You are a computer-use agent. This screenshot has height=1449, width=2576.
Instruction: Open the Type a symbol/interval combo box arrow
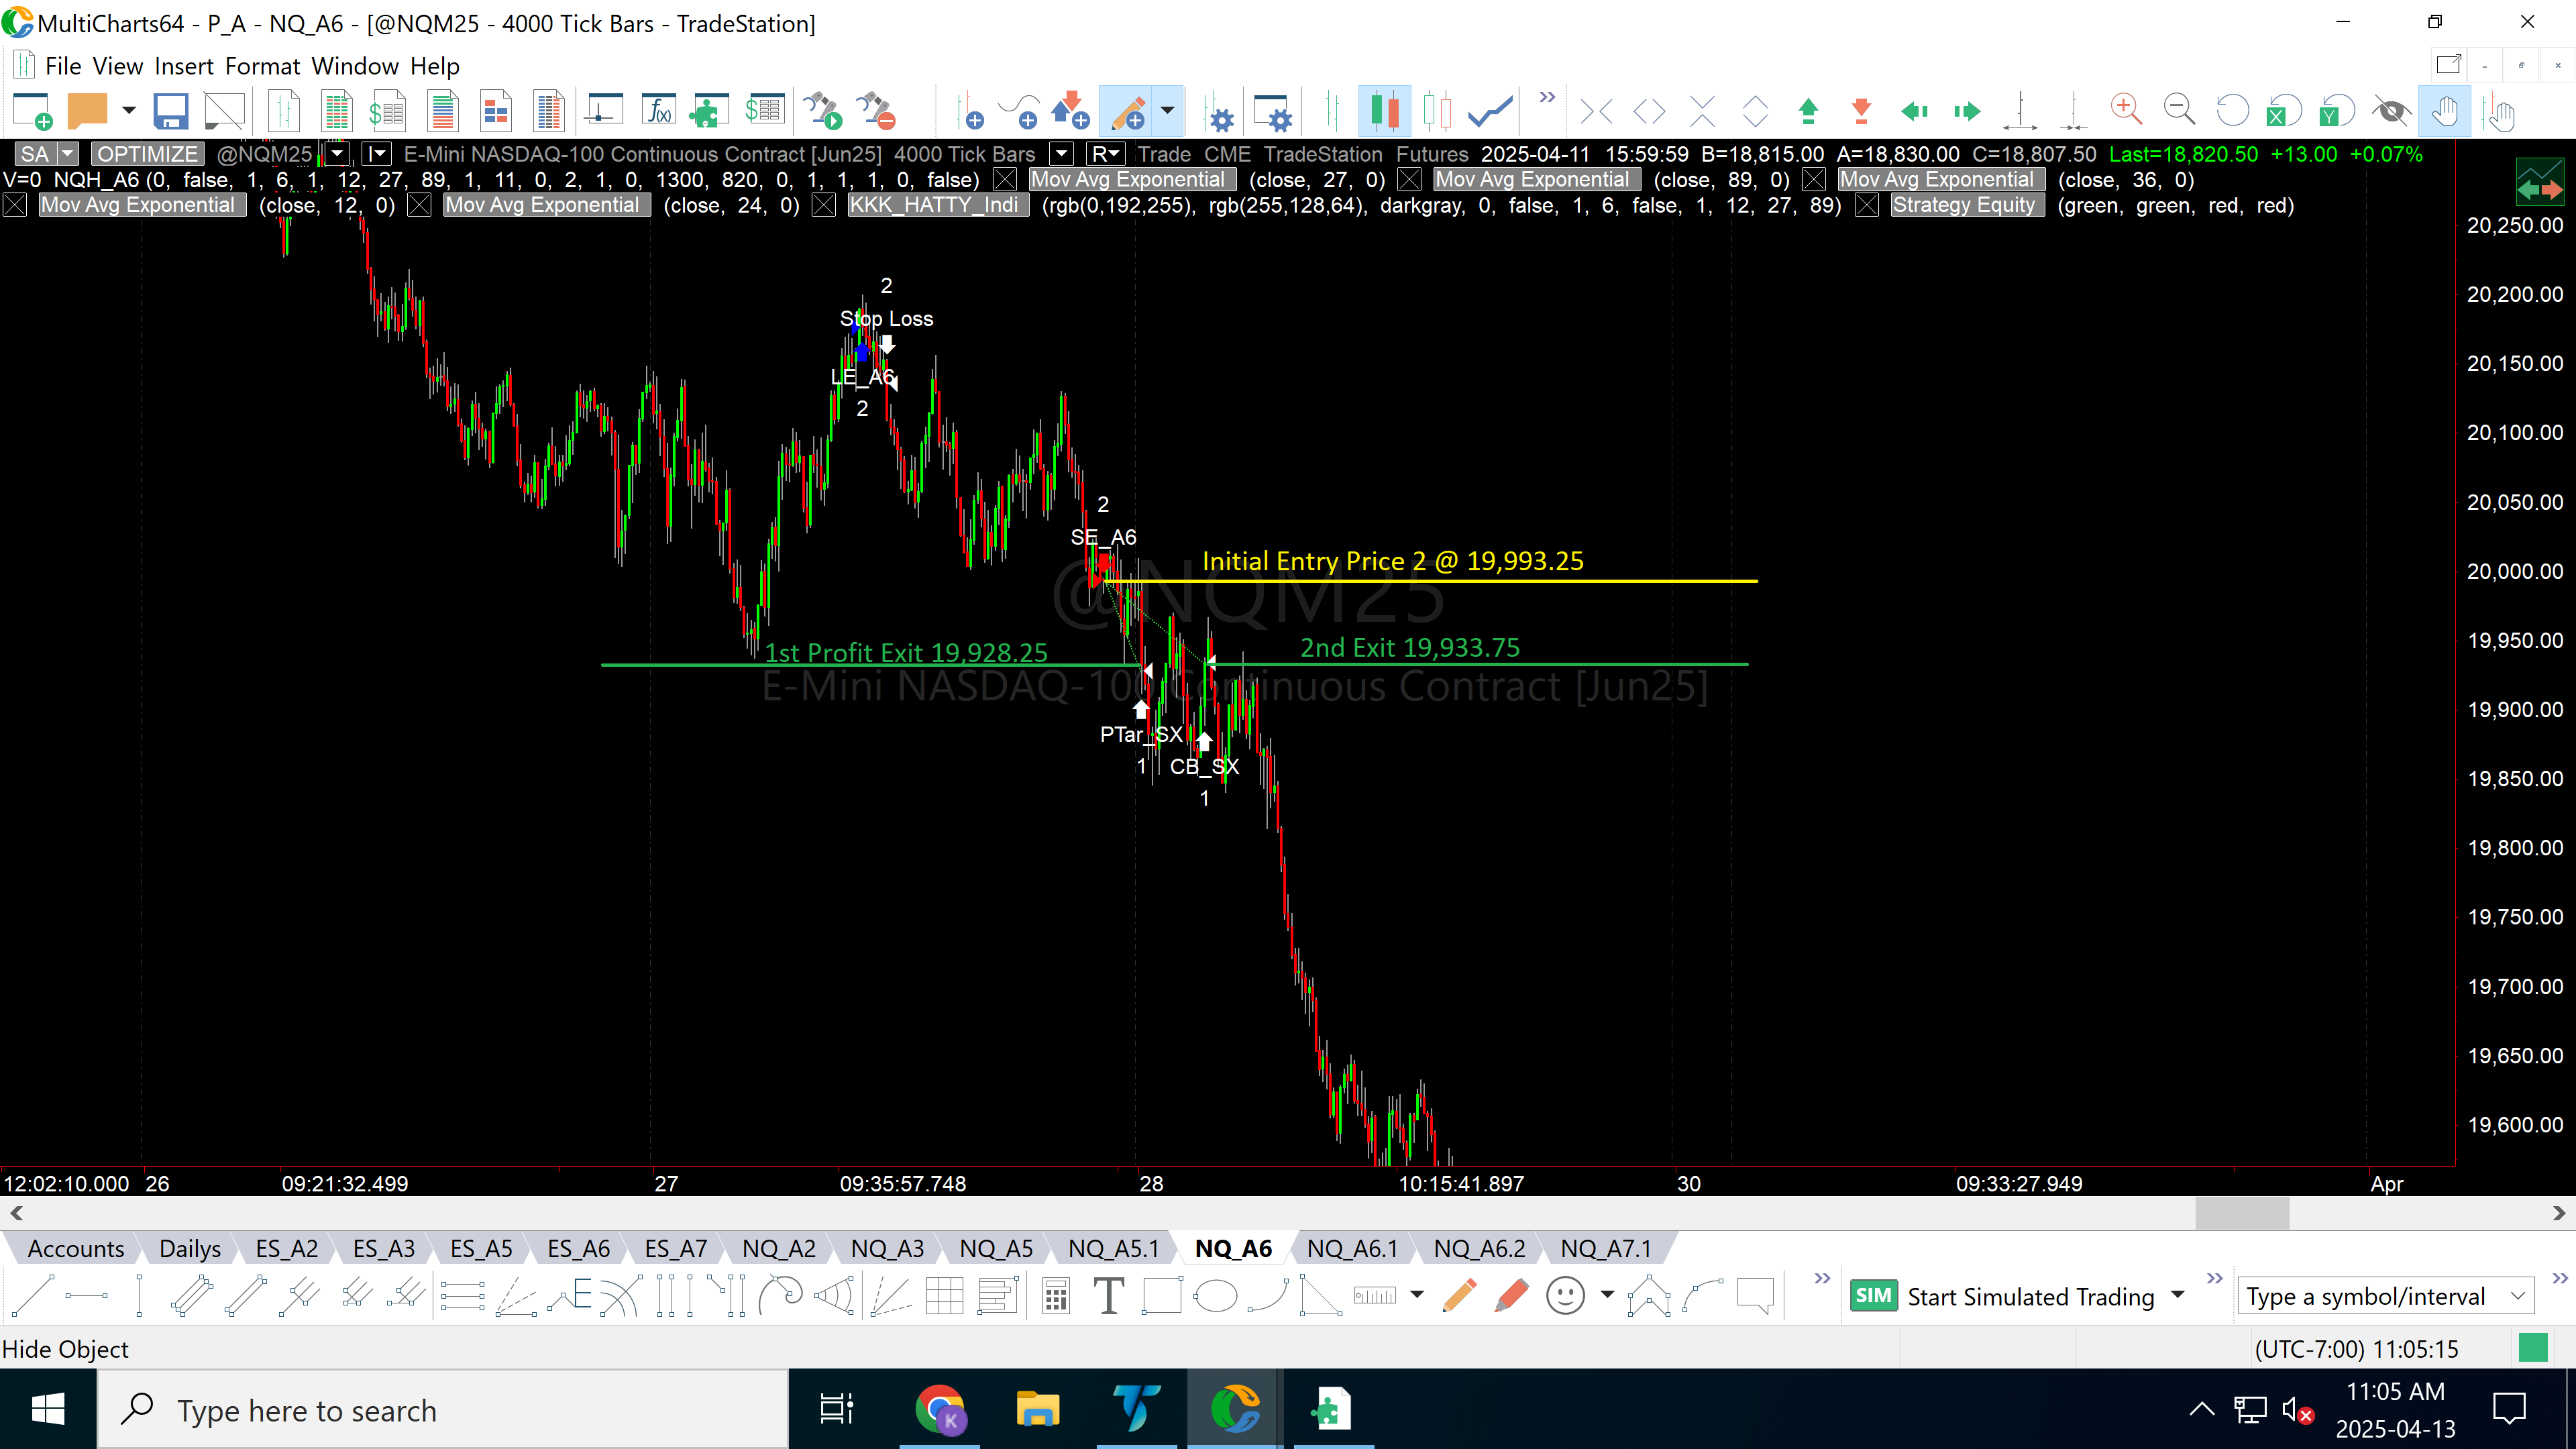(2517, 1297)
